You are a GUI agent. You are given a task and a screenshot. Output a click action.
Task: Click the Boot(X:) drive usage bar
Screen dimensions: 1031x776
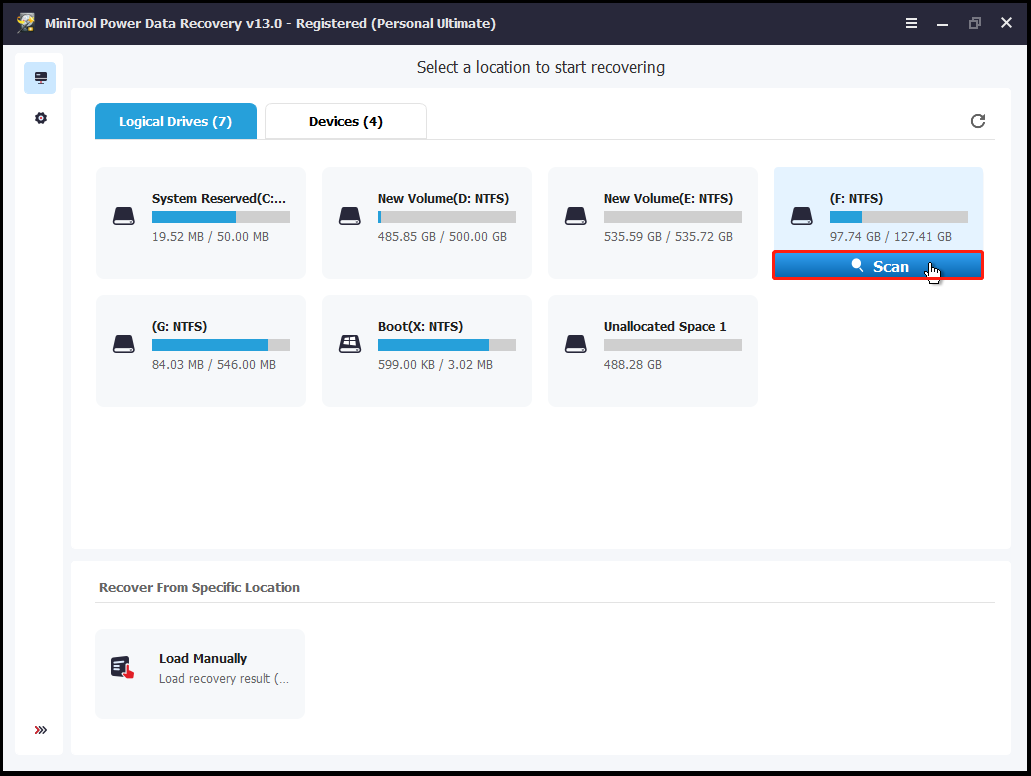(447, 345)
